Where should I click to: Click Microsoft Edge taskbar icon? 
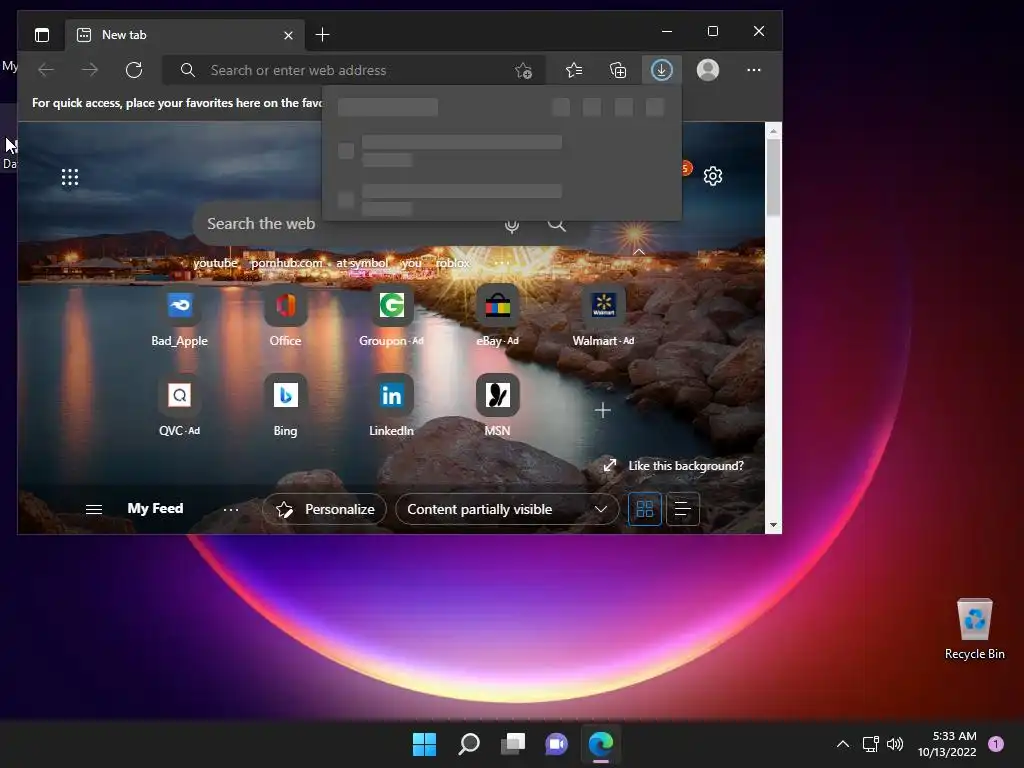tap(601, 744)
